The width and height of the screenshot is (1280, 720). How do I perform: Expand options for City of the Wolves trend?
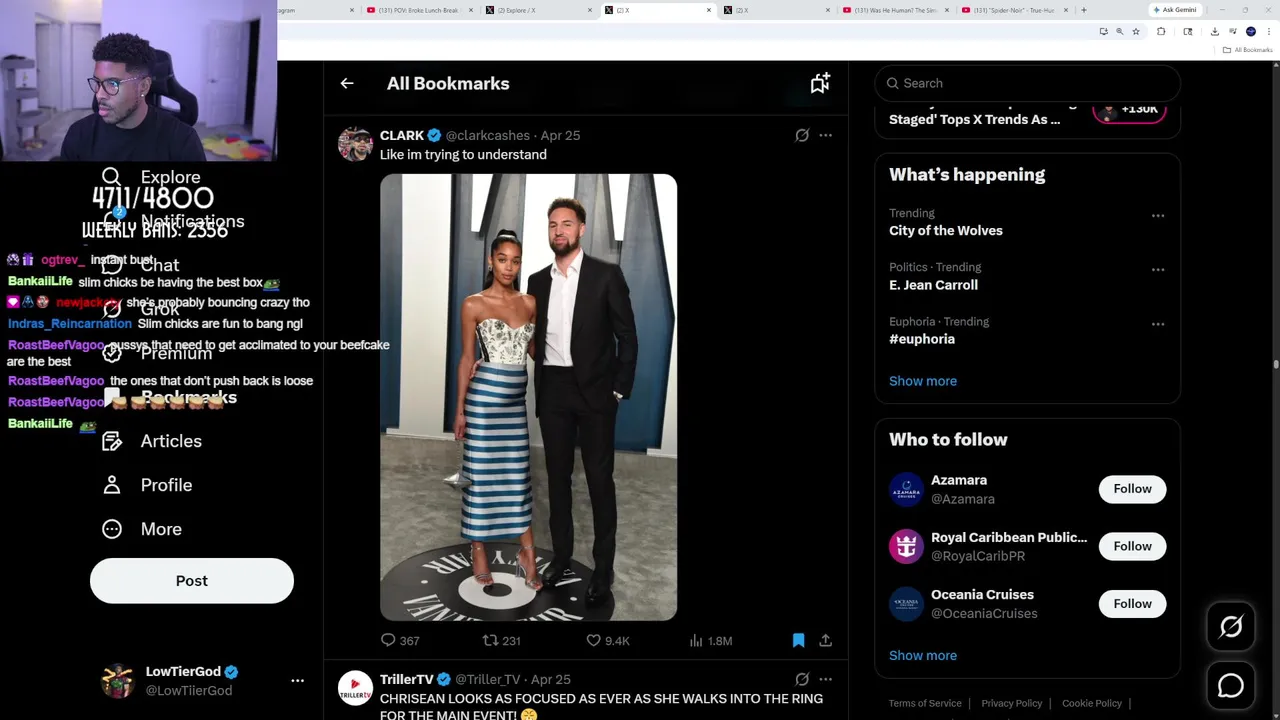click(1157, 216)
